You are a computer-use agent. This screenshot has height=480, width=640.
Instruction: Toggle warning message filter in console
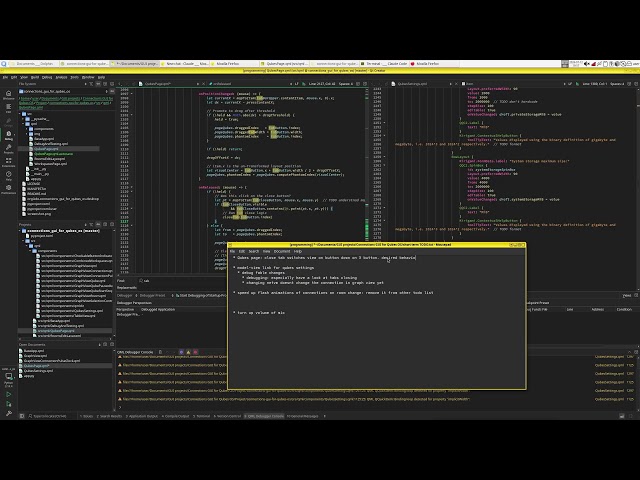(188, 352)
